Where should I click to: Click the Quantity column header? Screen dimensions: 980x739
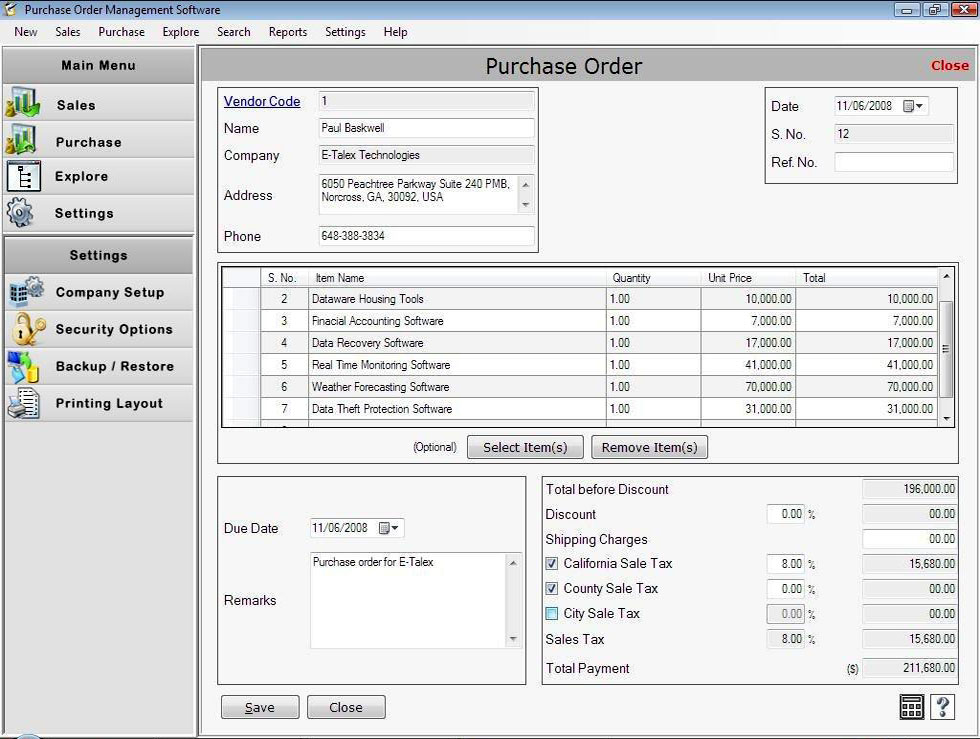pyautogui.click(x=653, y=278)
